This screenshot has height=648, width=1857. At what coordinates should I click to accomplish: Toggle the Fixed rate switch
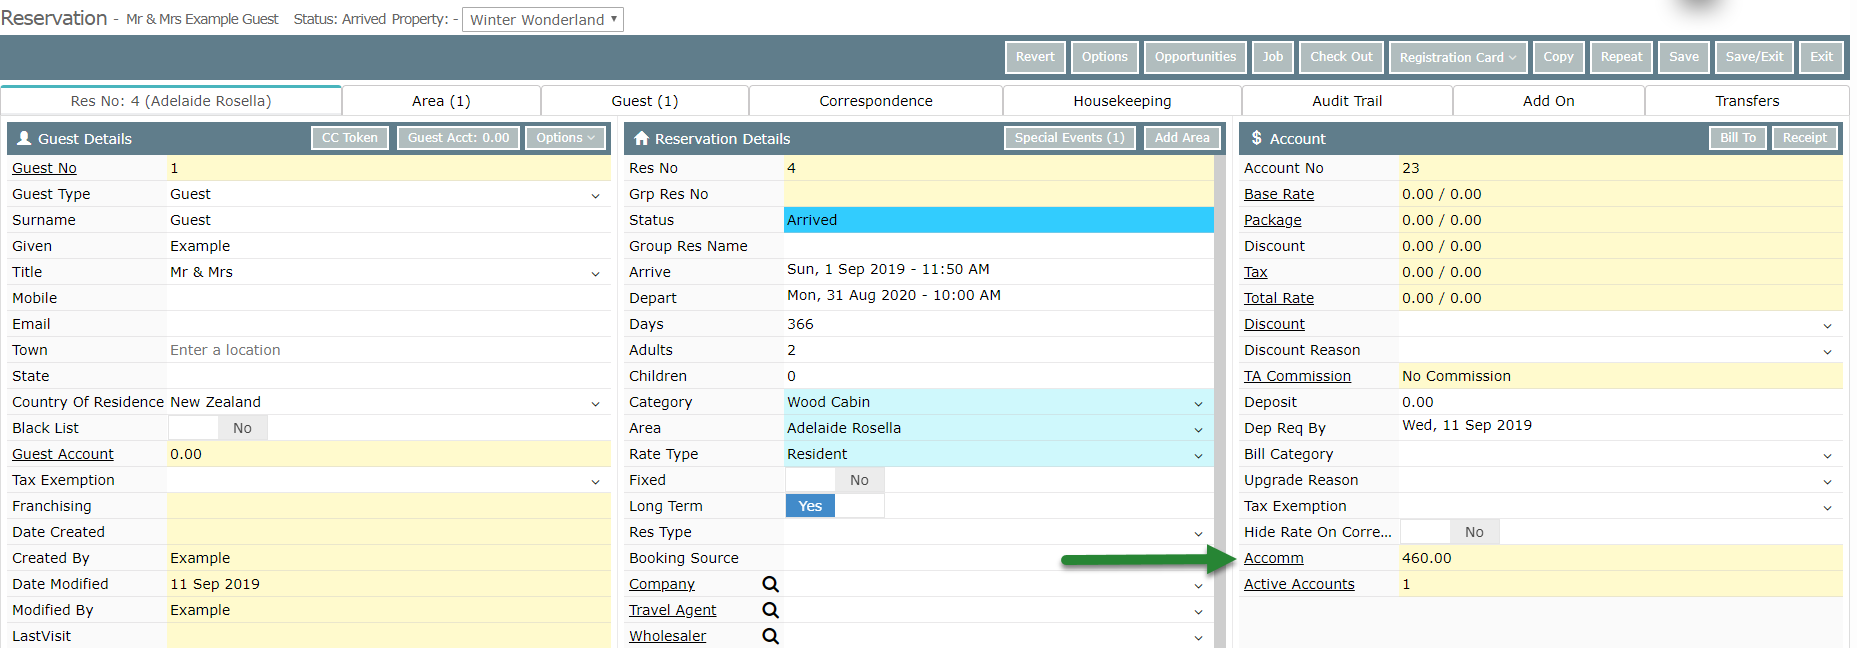(835, 480)
